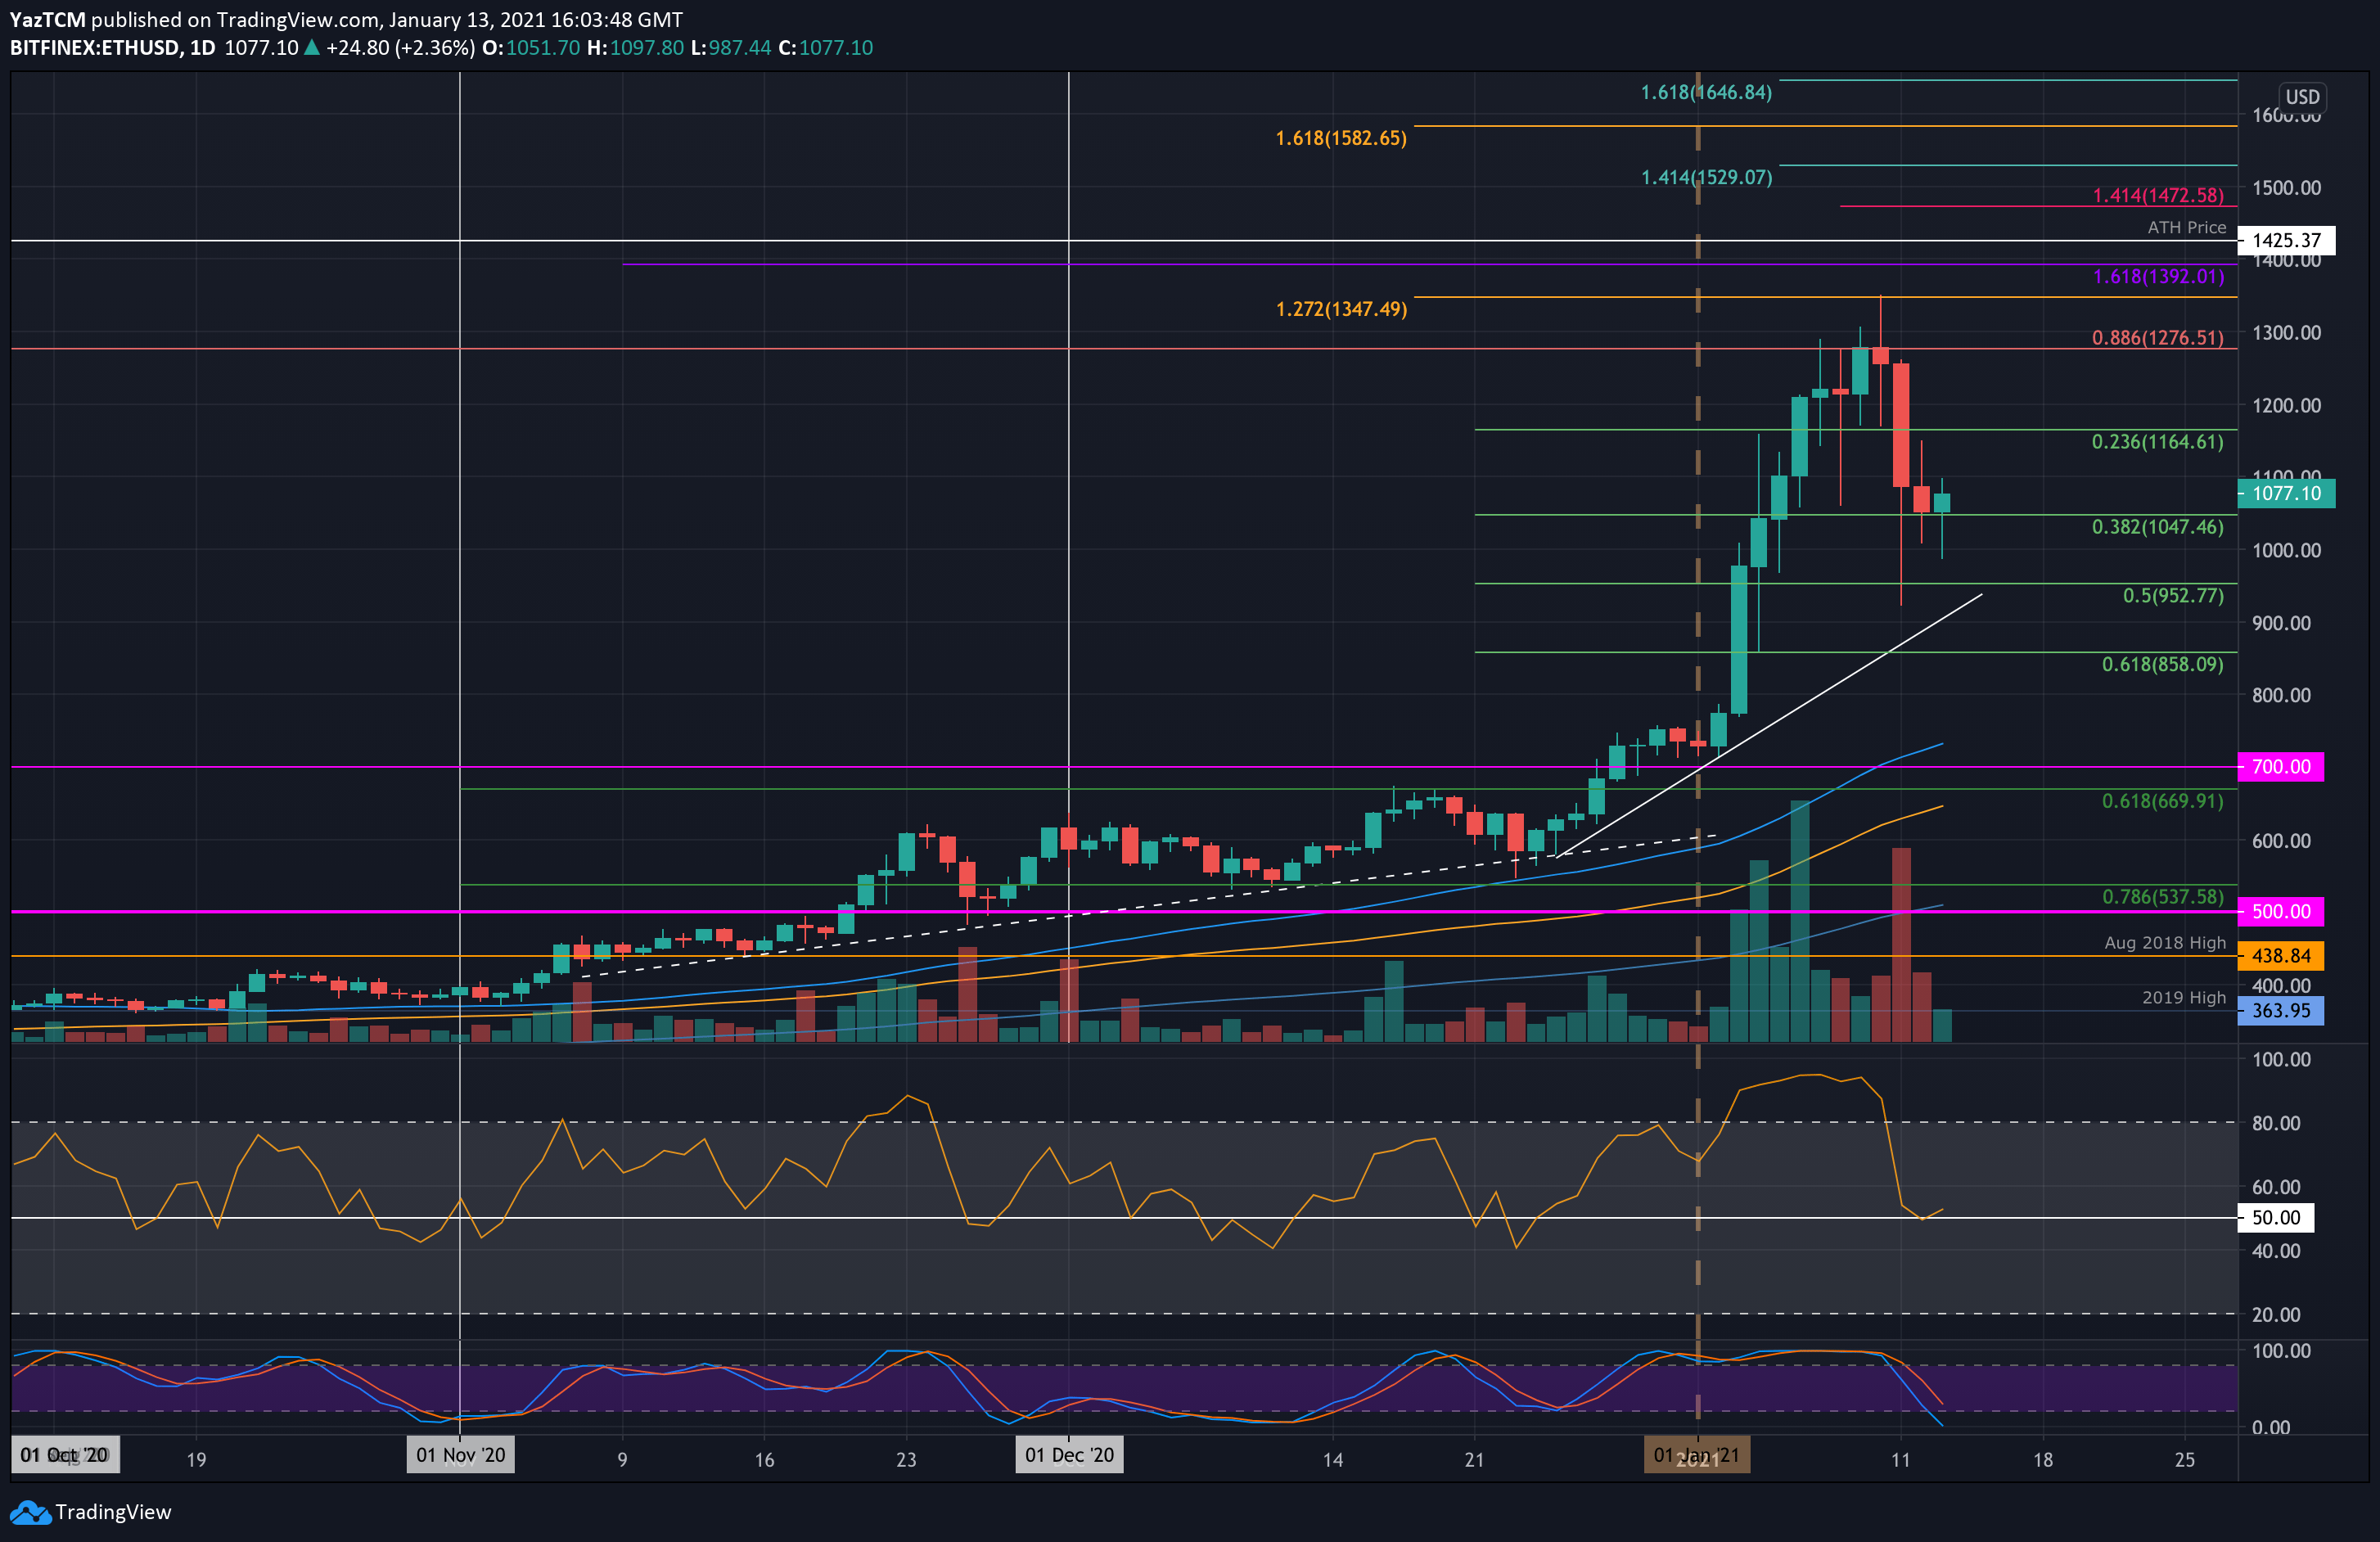
Task: Click the magenta 700.00 price label
Action: (2281, 767)
